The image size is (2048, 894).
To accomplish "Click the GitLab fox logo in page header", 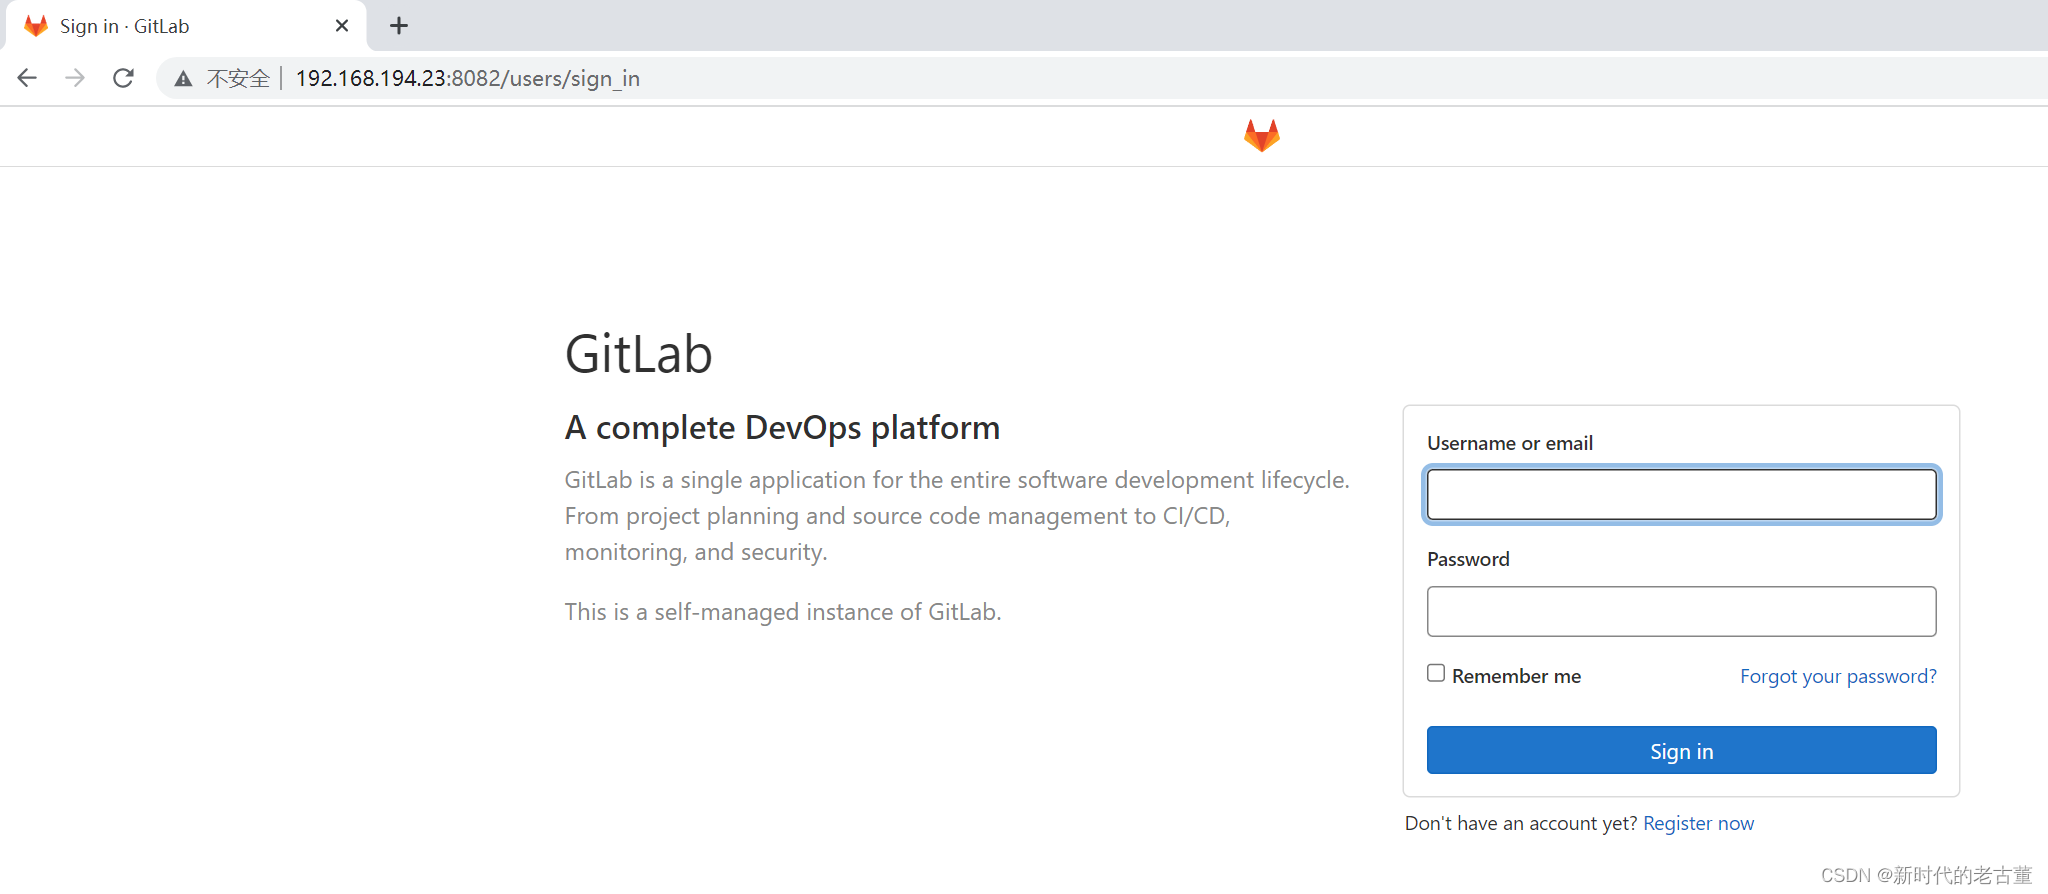I will [1261, 136].
